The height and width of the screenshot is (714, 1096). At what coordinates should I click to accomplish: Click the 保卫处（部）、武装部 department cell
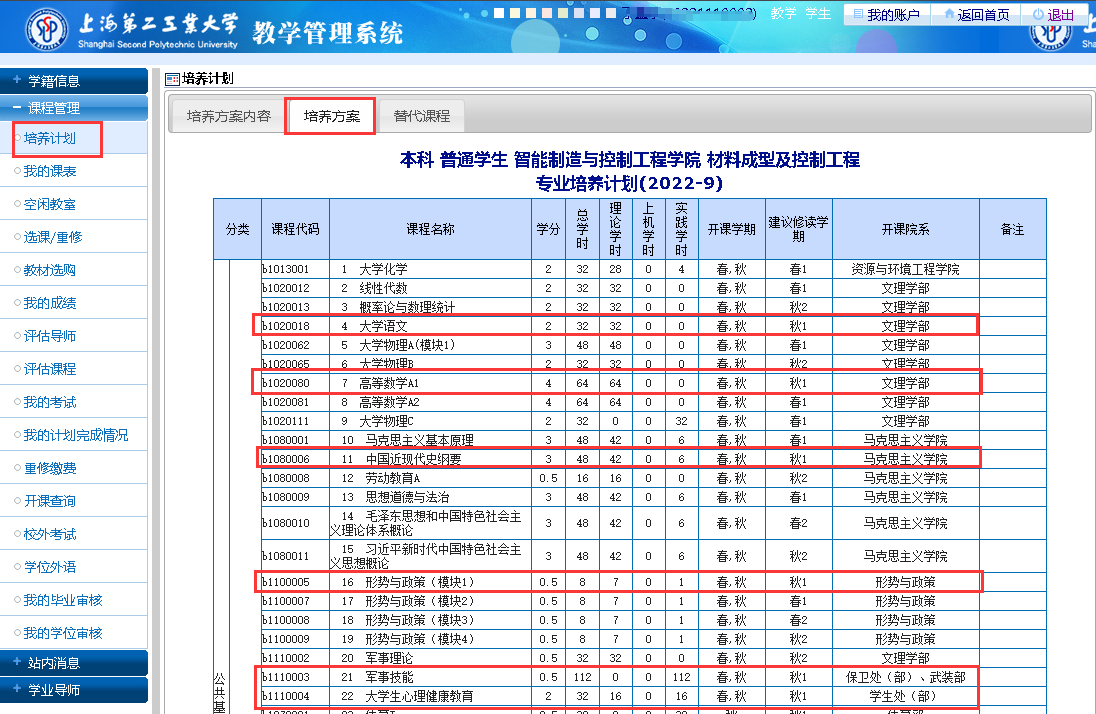point(905,677)
